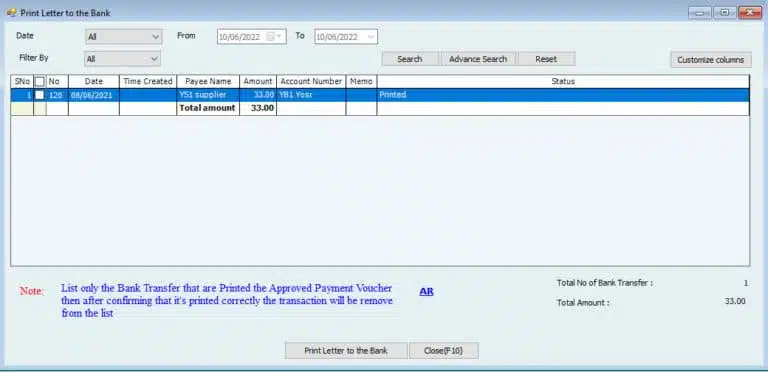Select the Status column header
Viewport: 768px width, 372px height.
[563, 81]
